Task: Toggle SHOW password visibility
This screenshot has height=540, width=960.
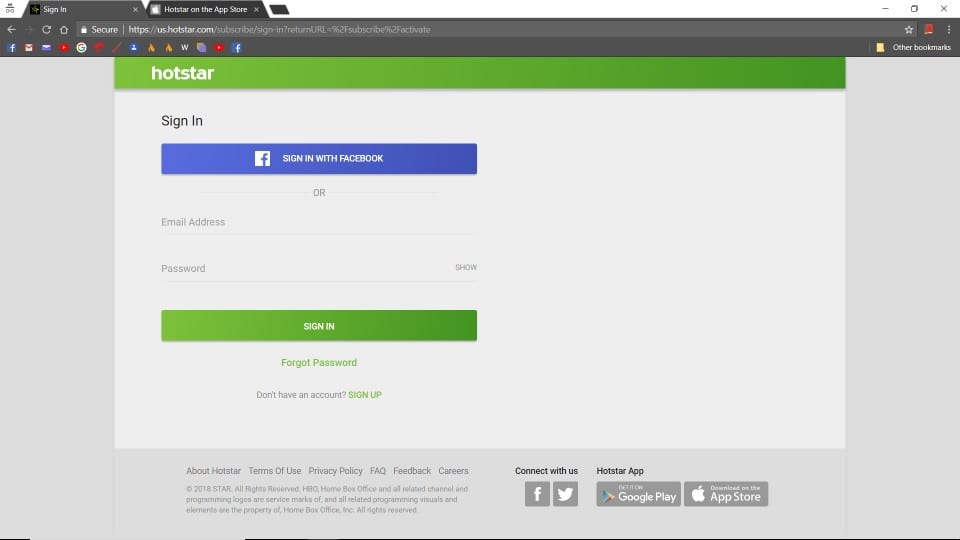Action: 466,268
